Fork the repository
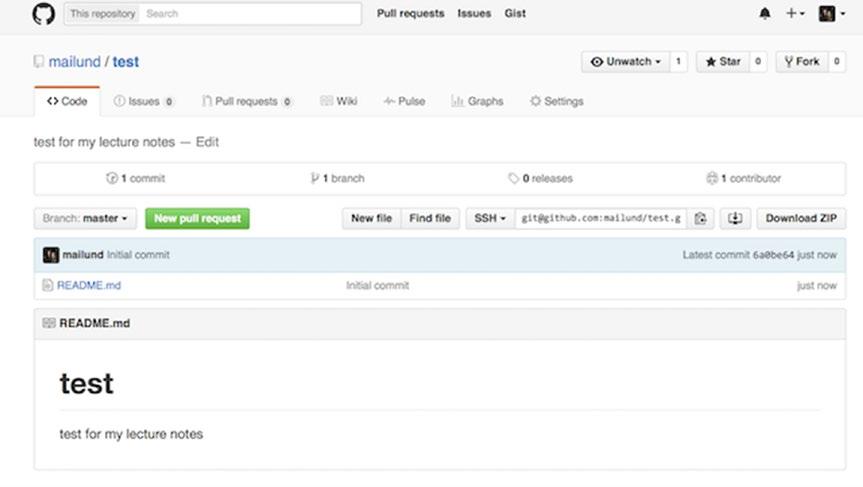Image resolution: width=863 pixels, height=487 pixels. point(801,62)
